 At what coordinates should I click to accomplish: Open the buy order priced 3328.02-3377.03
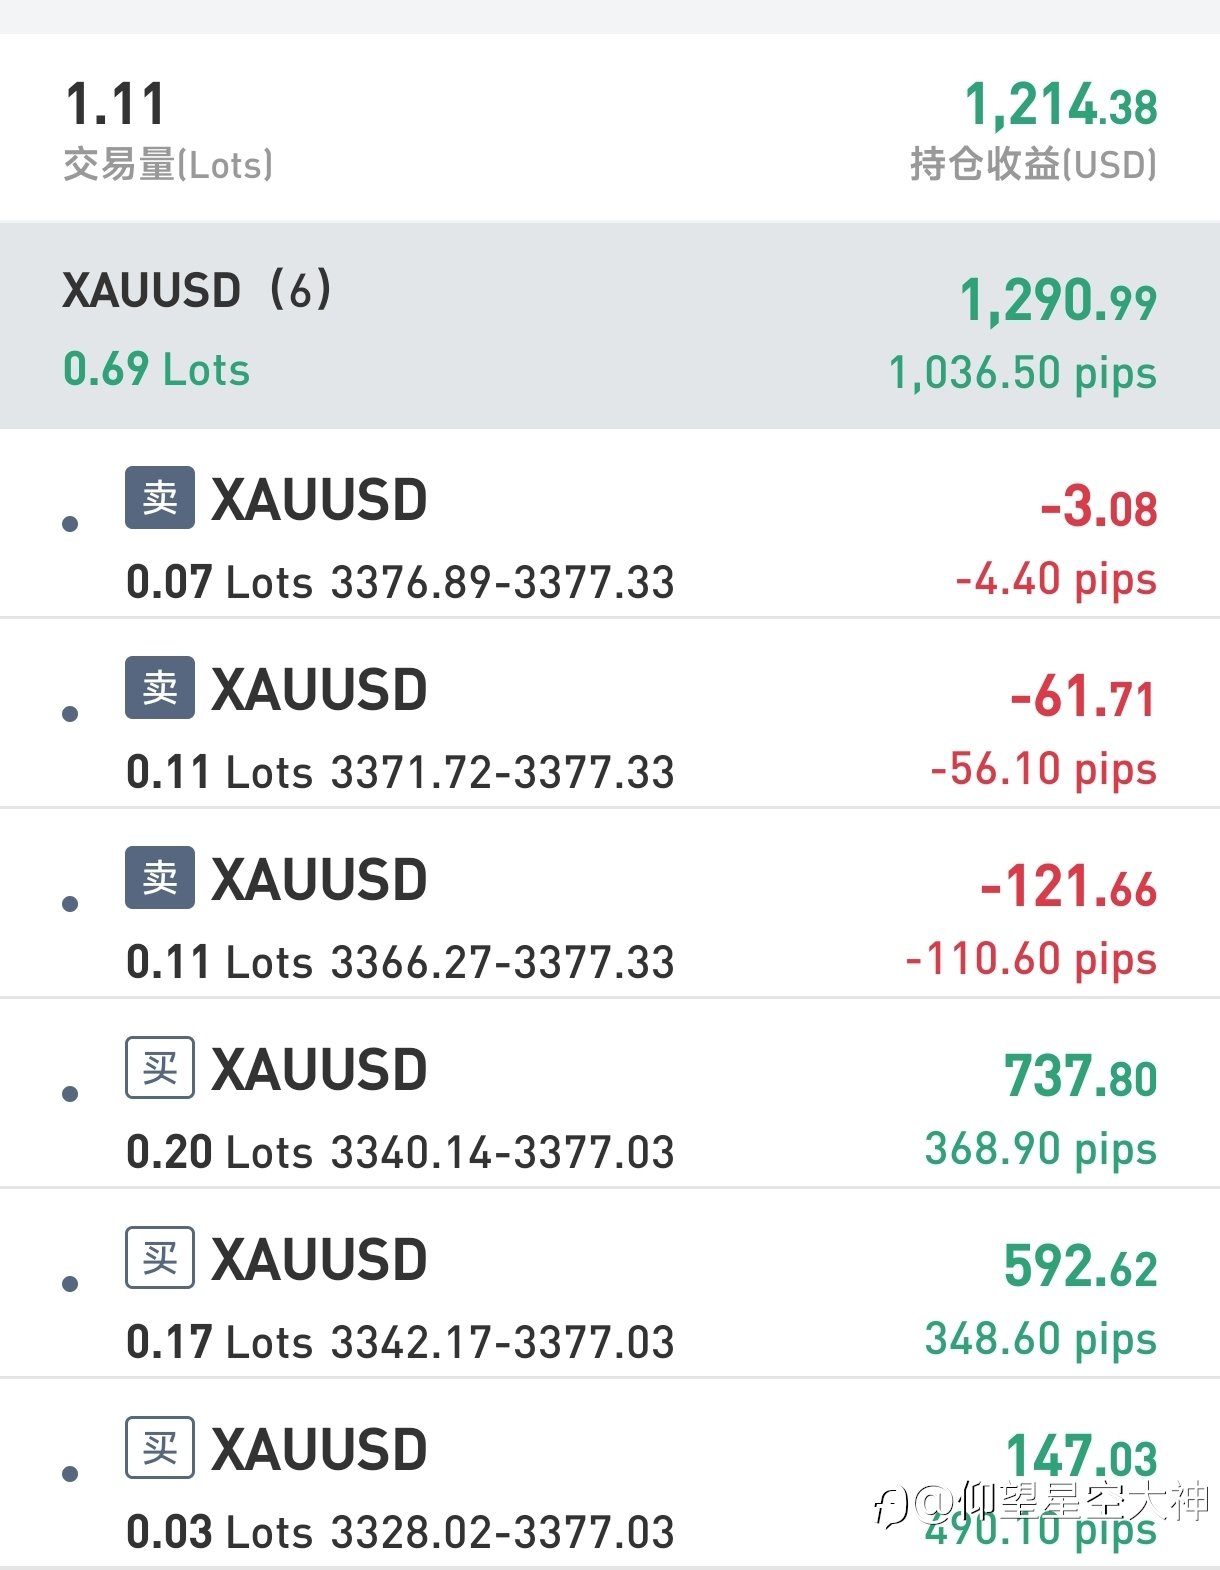pyautogui.click(x=610, y=1473)
